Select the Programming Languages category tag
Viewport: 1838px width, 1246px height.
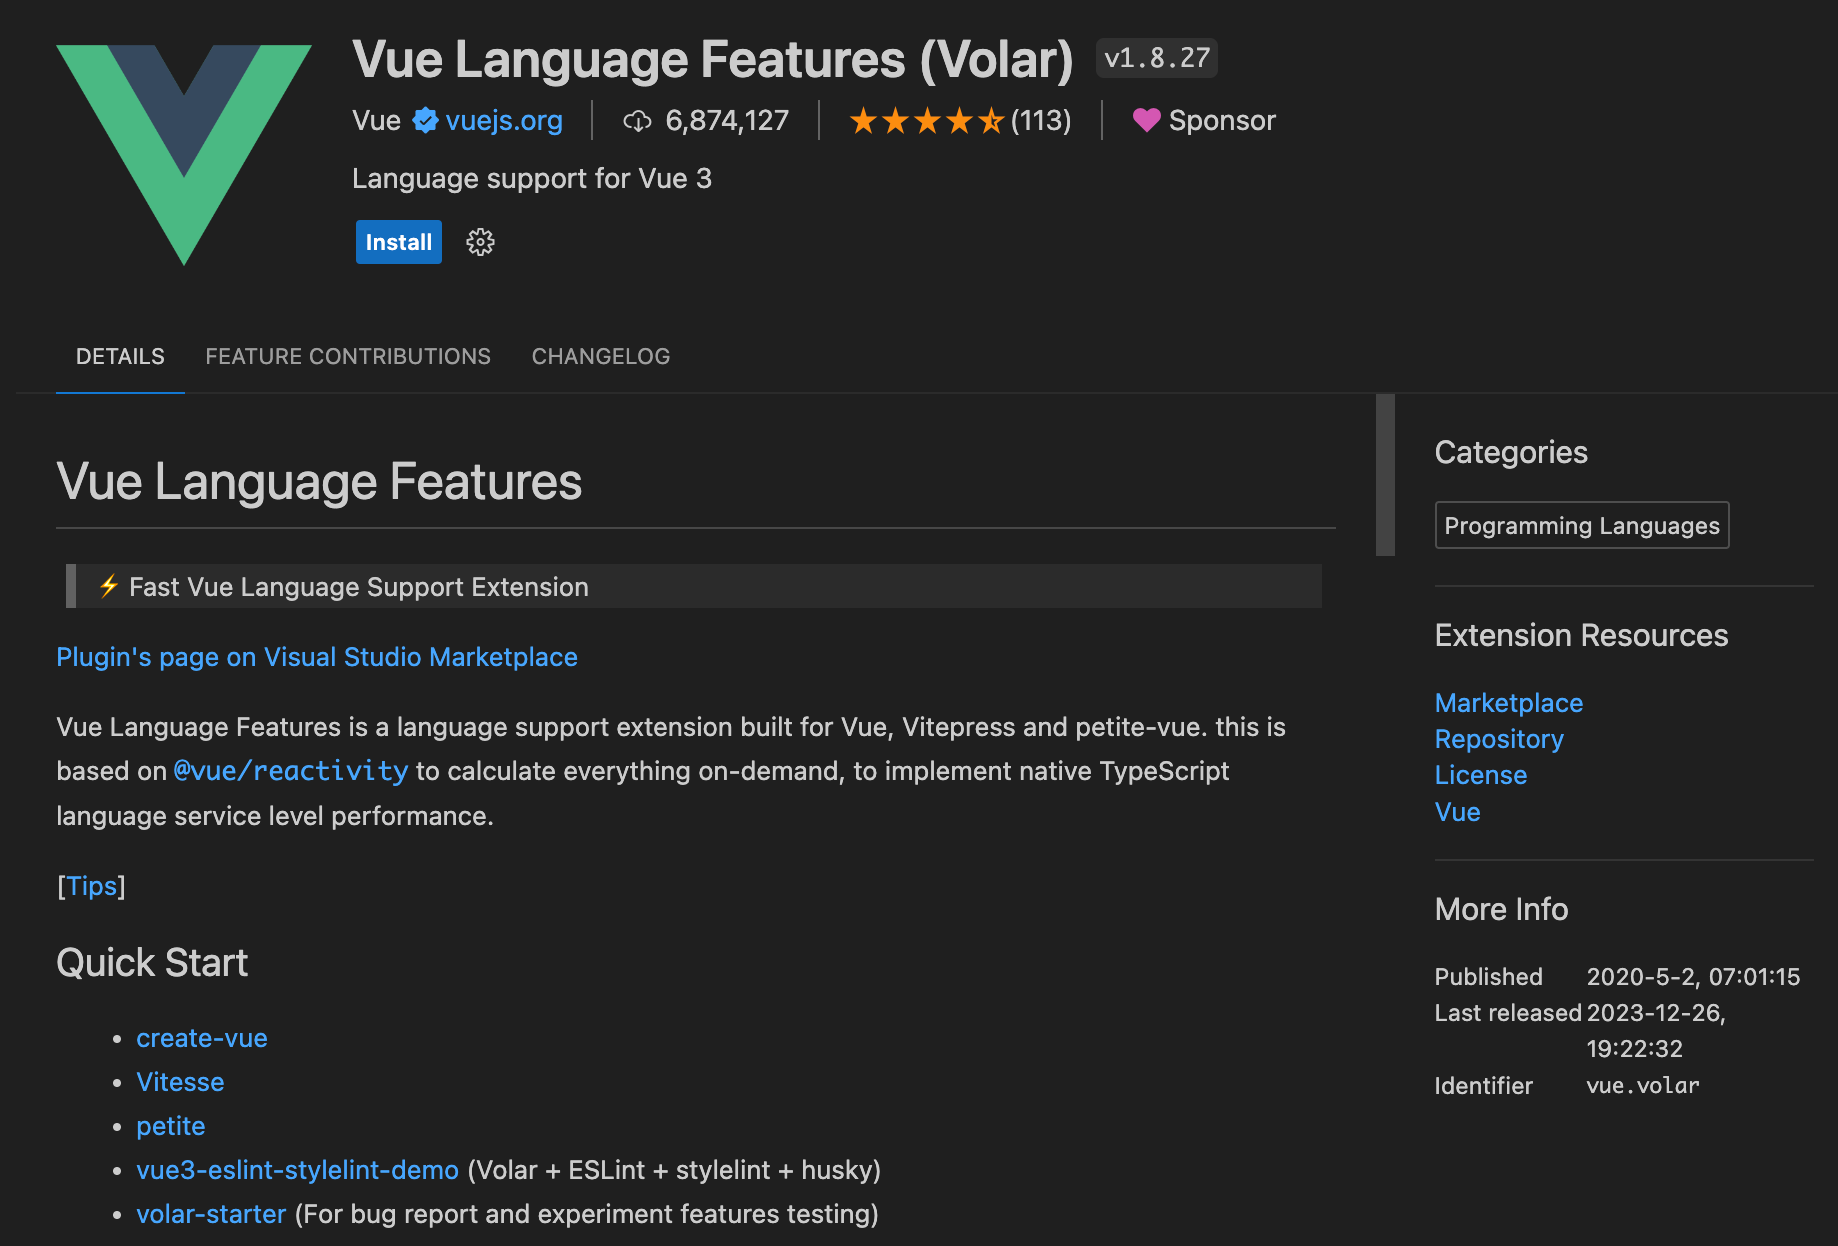click(x=1582, y=525)
